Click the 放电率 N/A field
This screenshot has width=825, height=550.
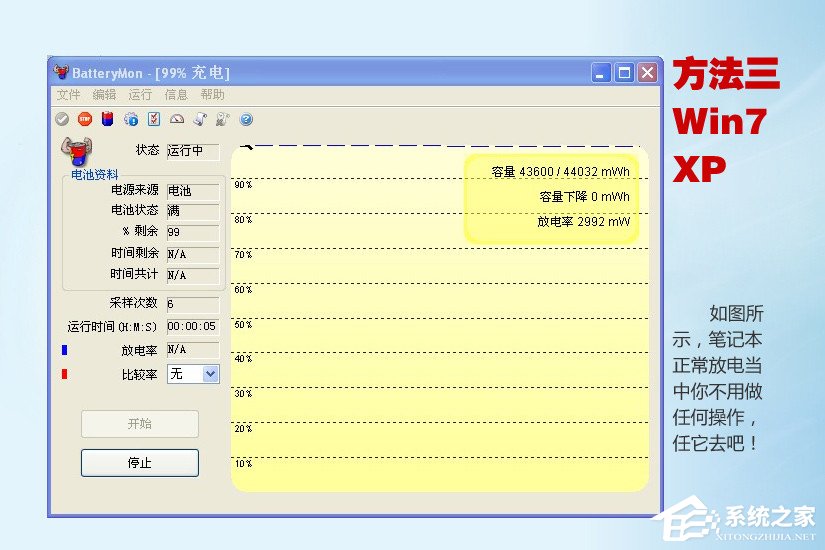tap(193, 350)
